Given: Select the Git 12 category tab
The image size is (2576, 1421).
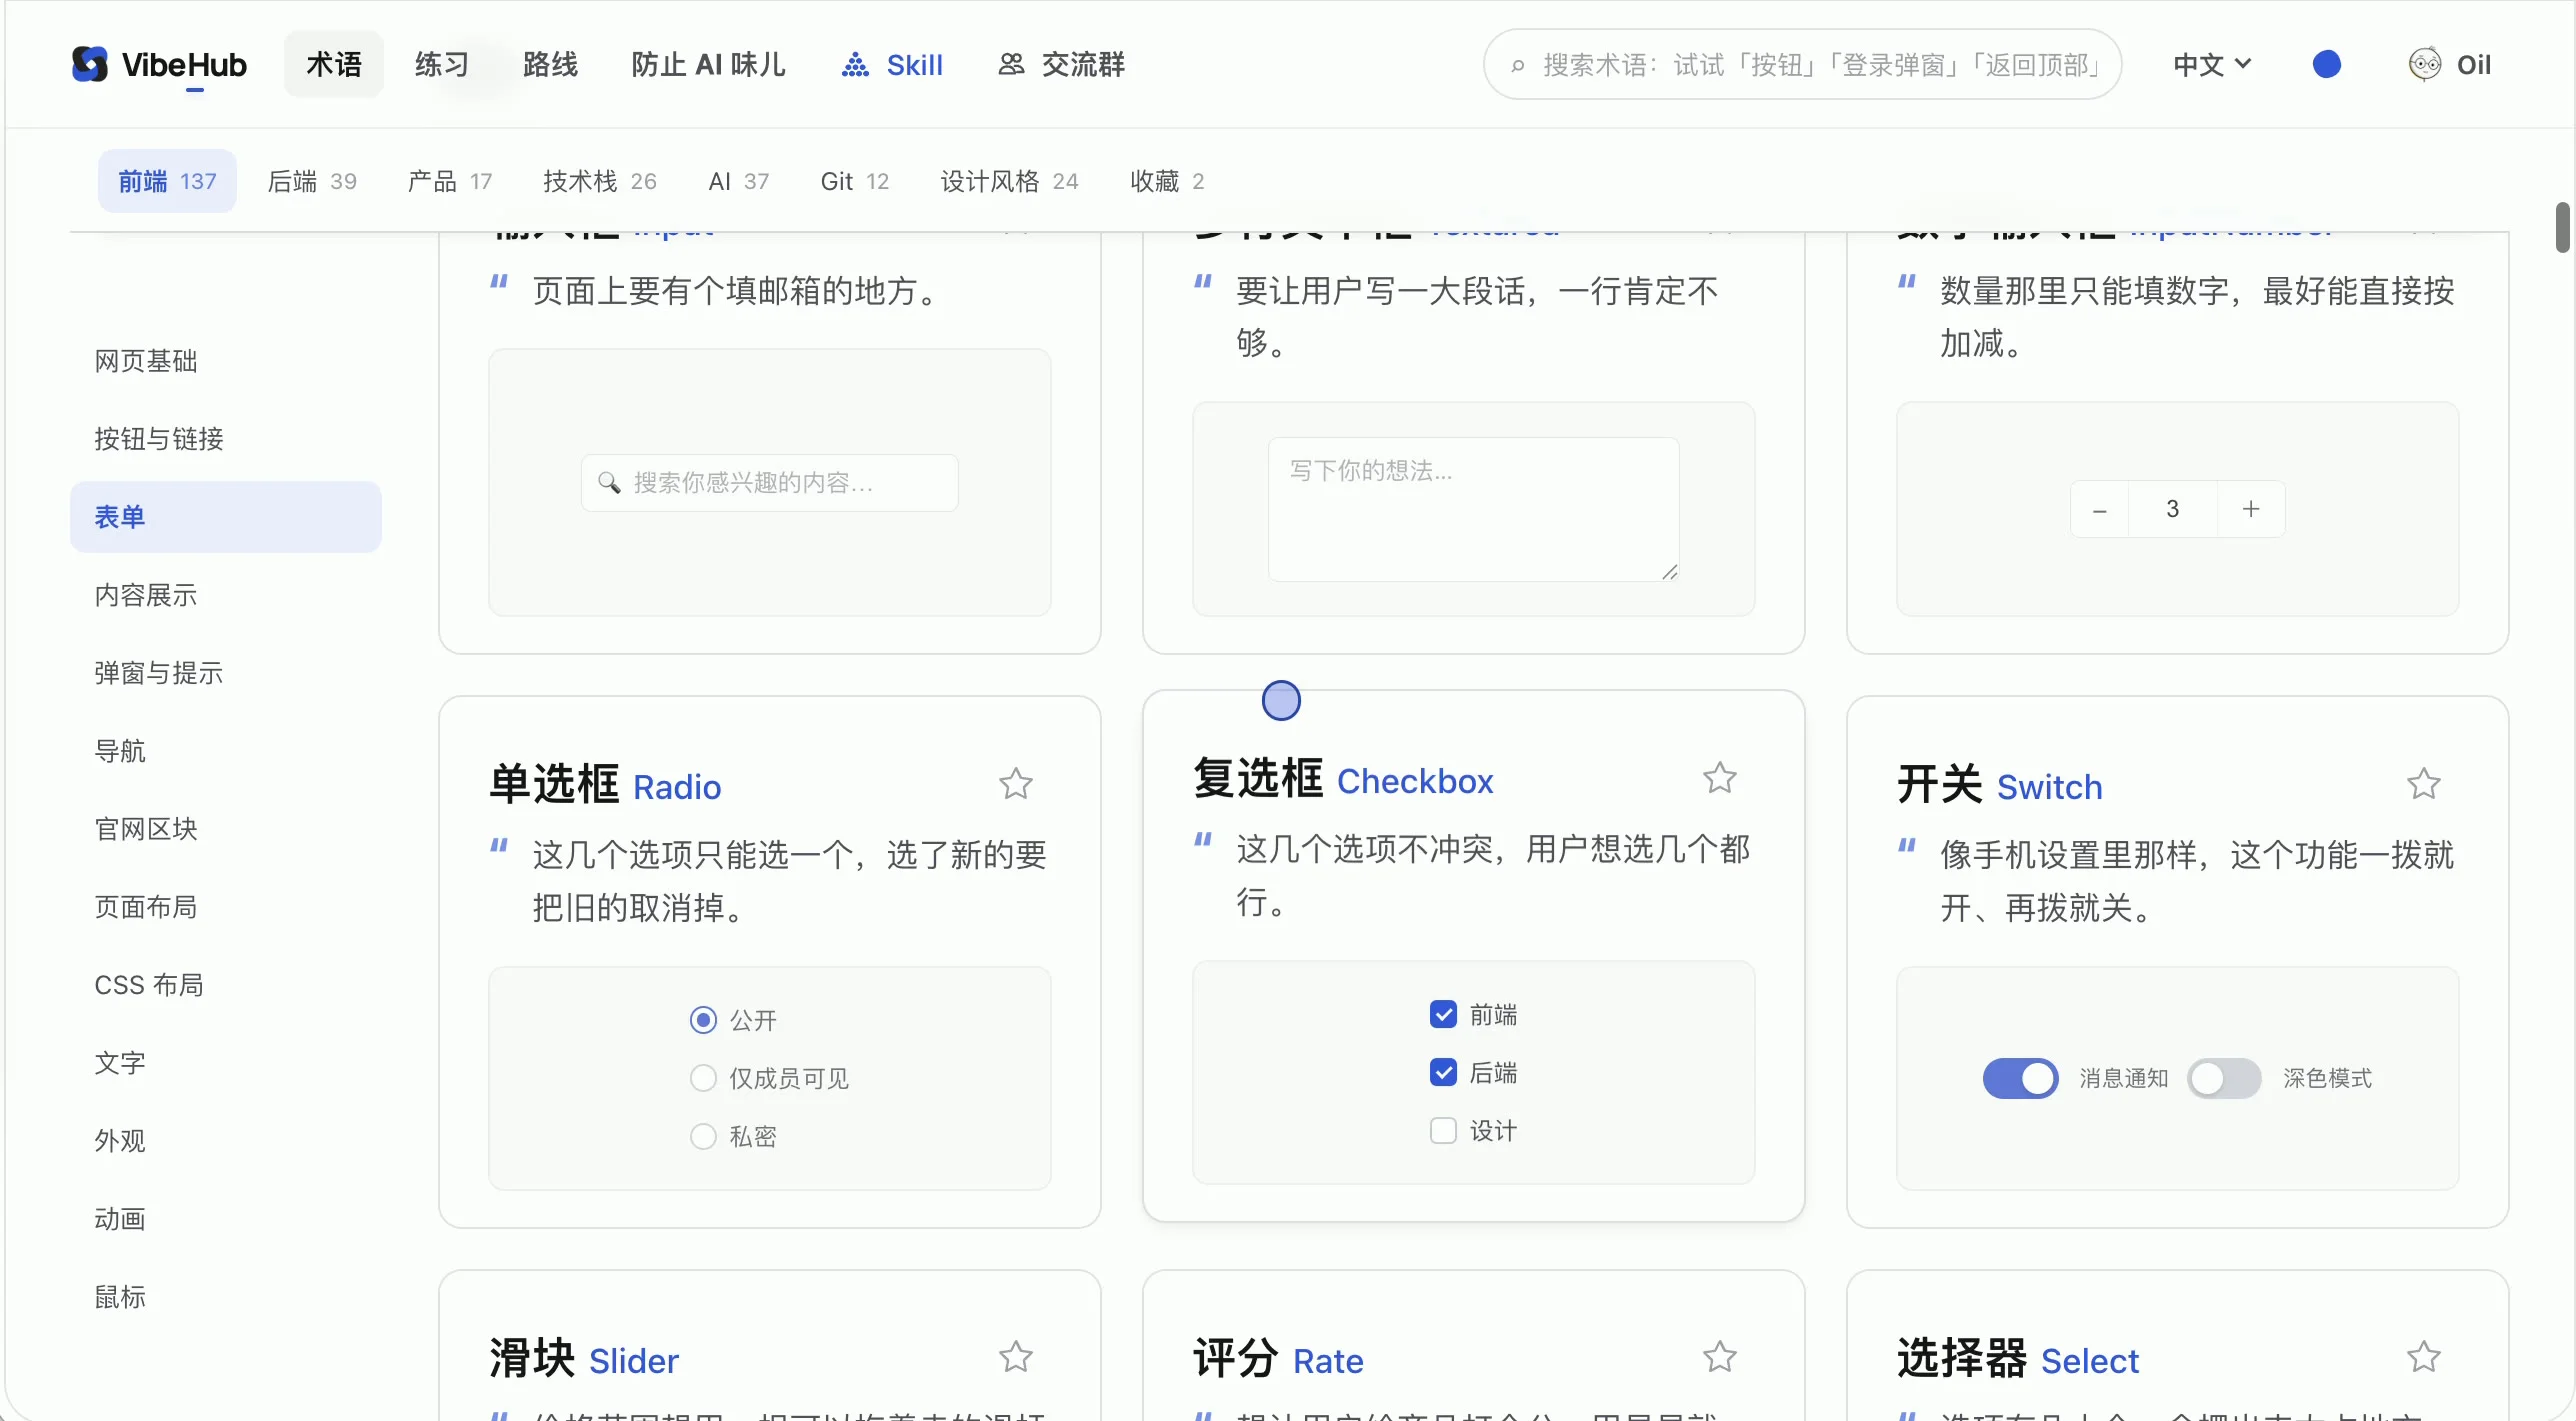Looking at the screenshot, I should [x=855, y=181].
